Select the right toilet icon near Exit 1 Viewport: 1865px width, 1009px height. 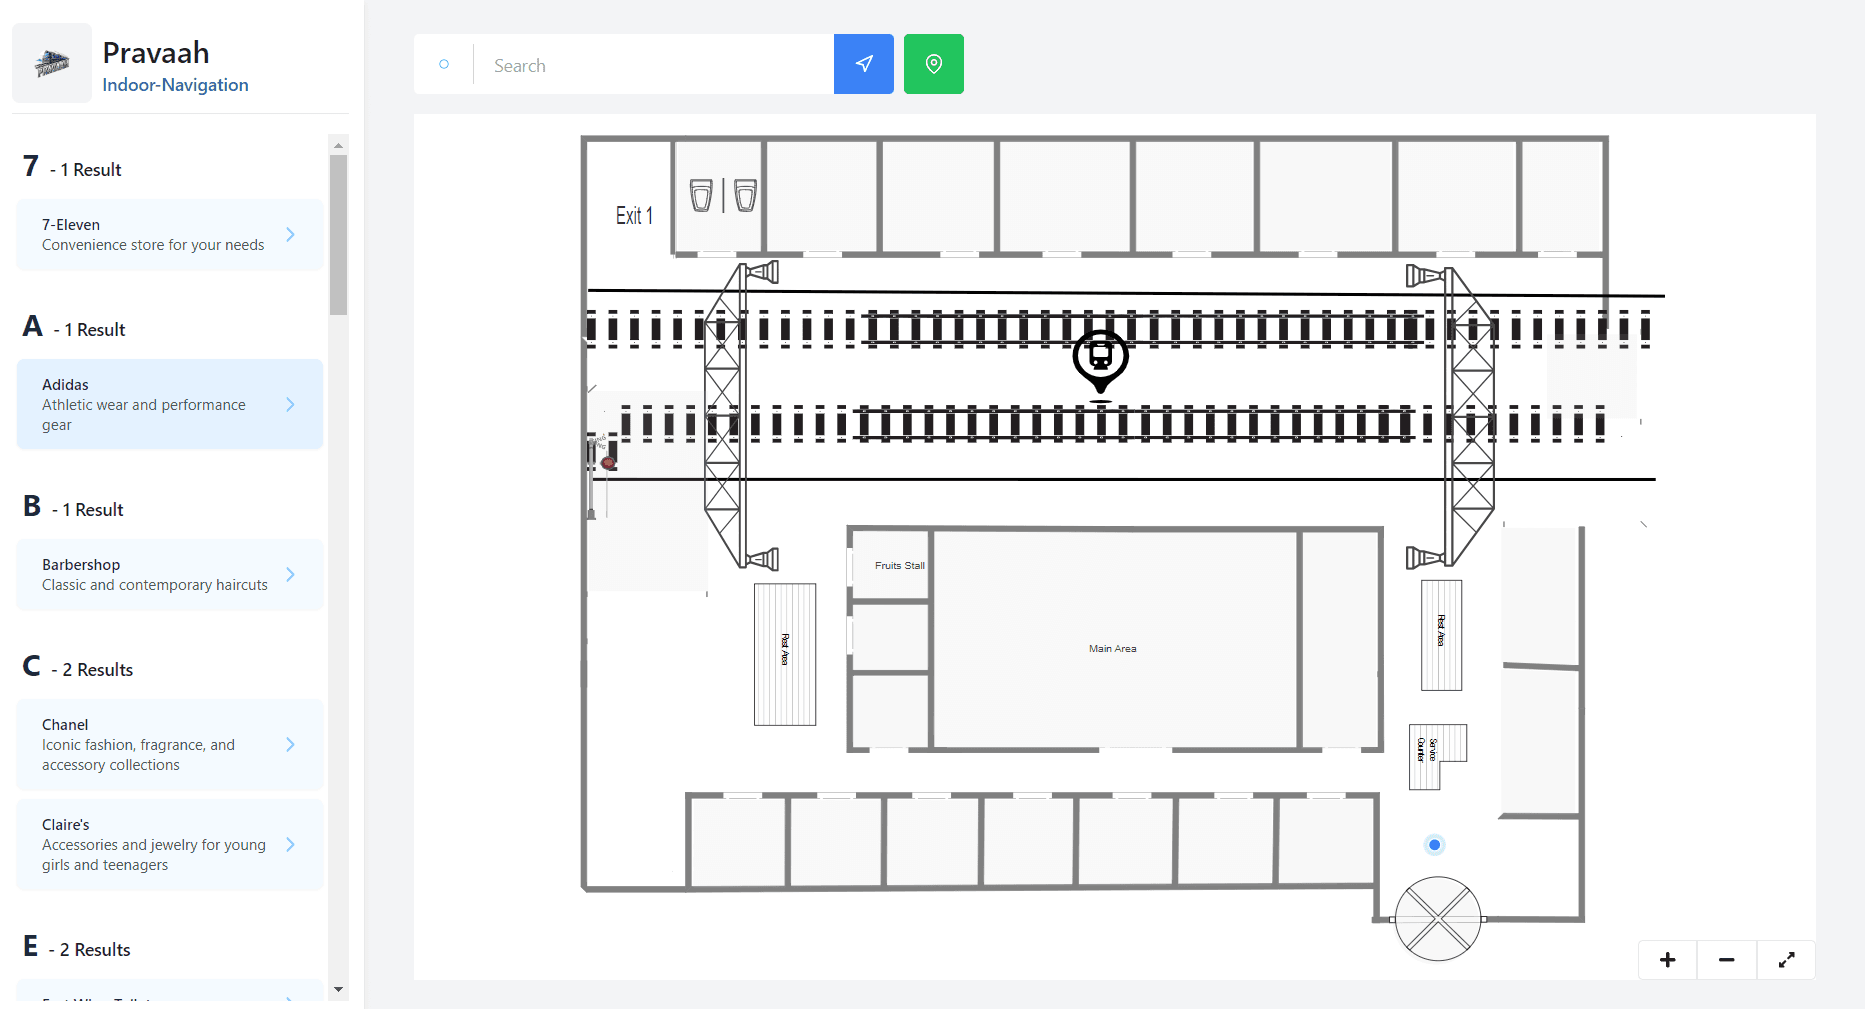point(746,195)
